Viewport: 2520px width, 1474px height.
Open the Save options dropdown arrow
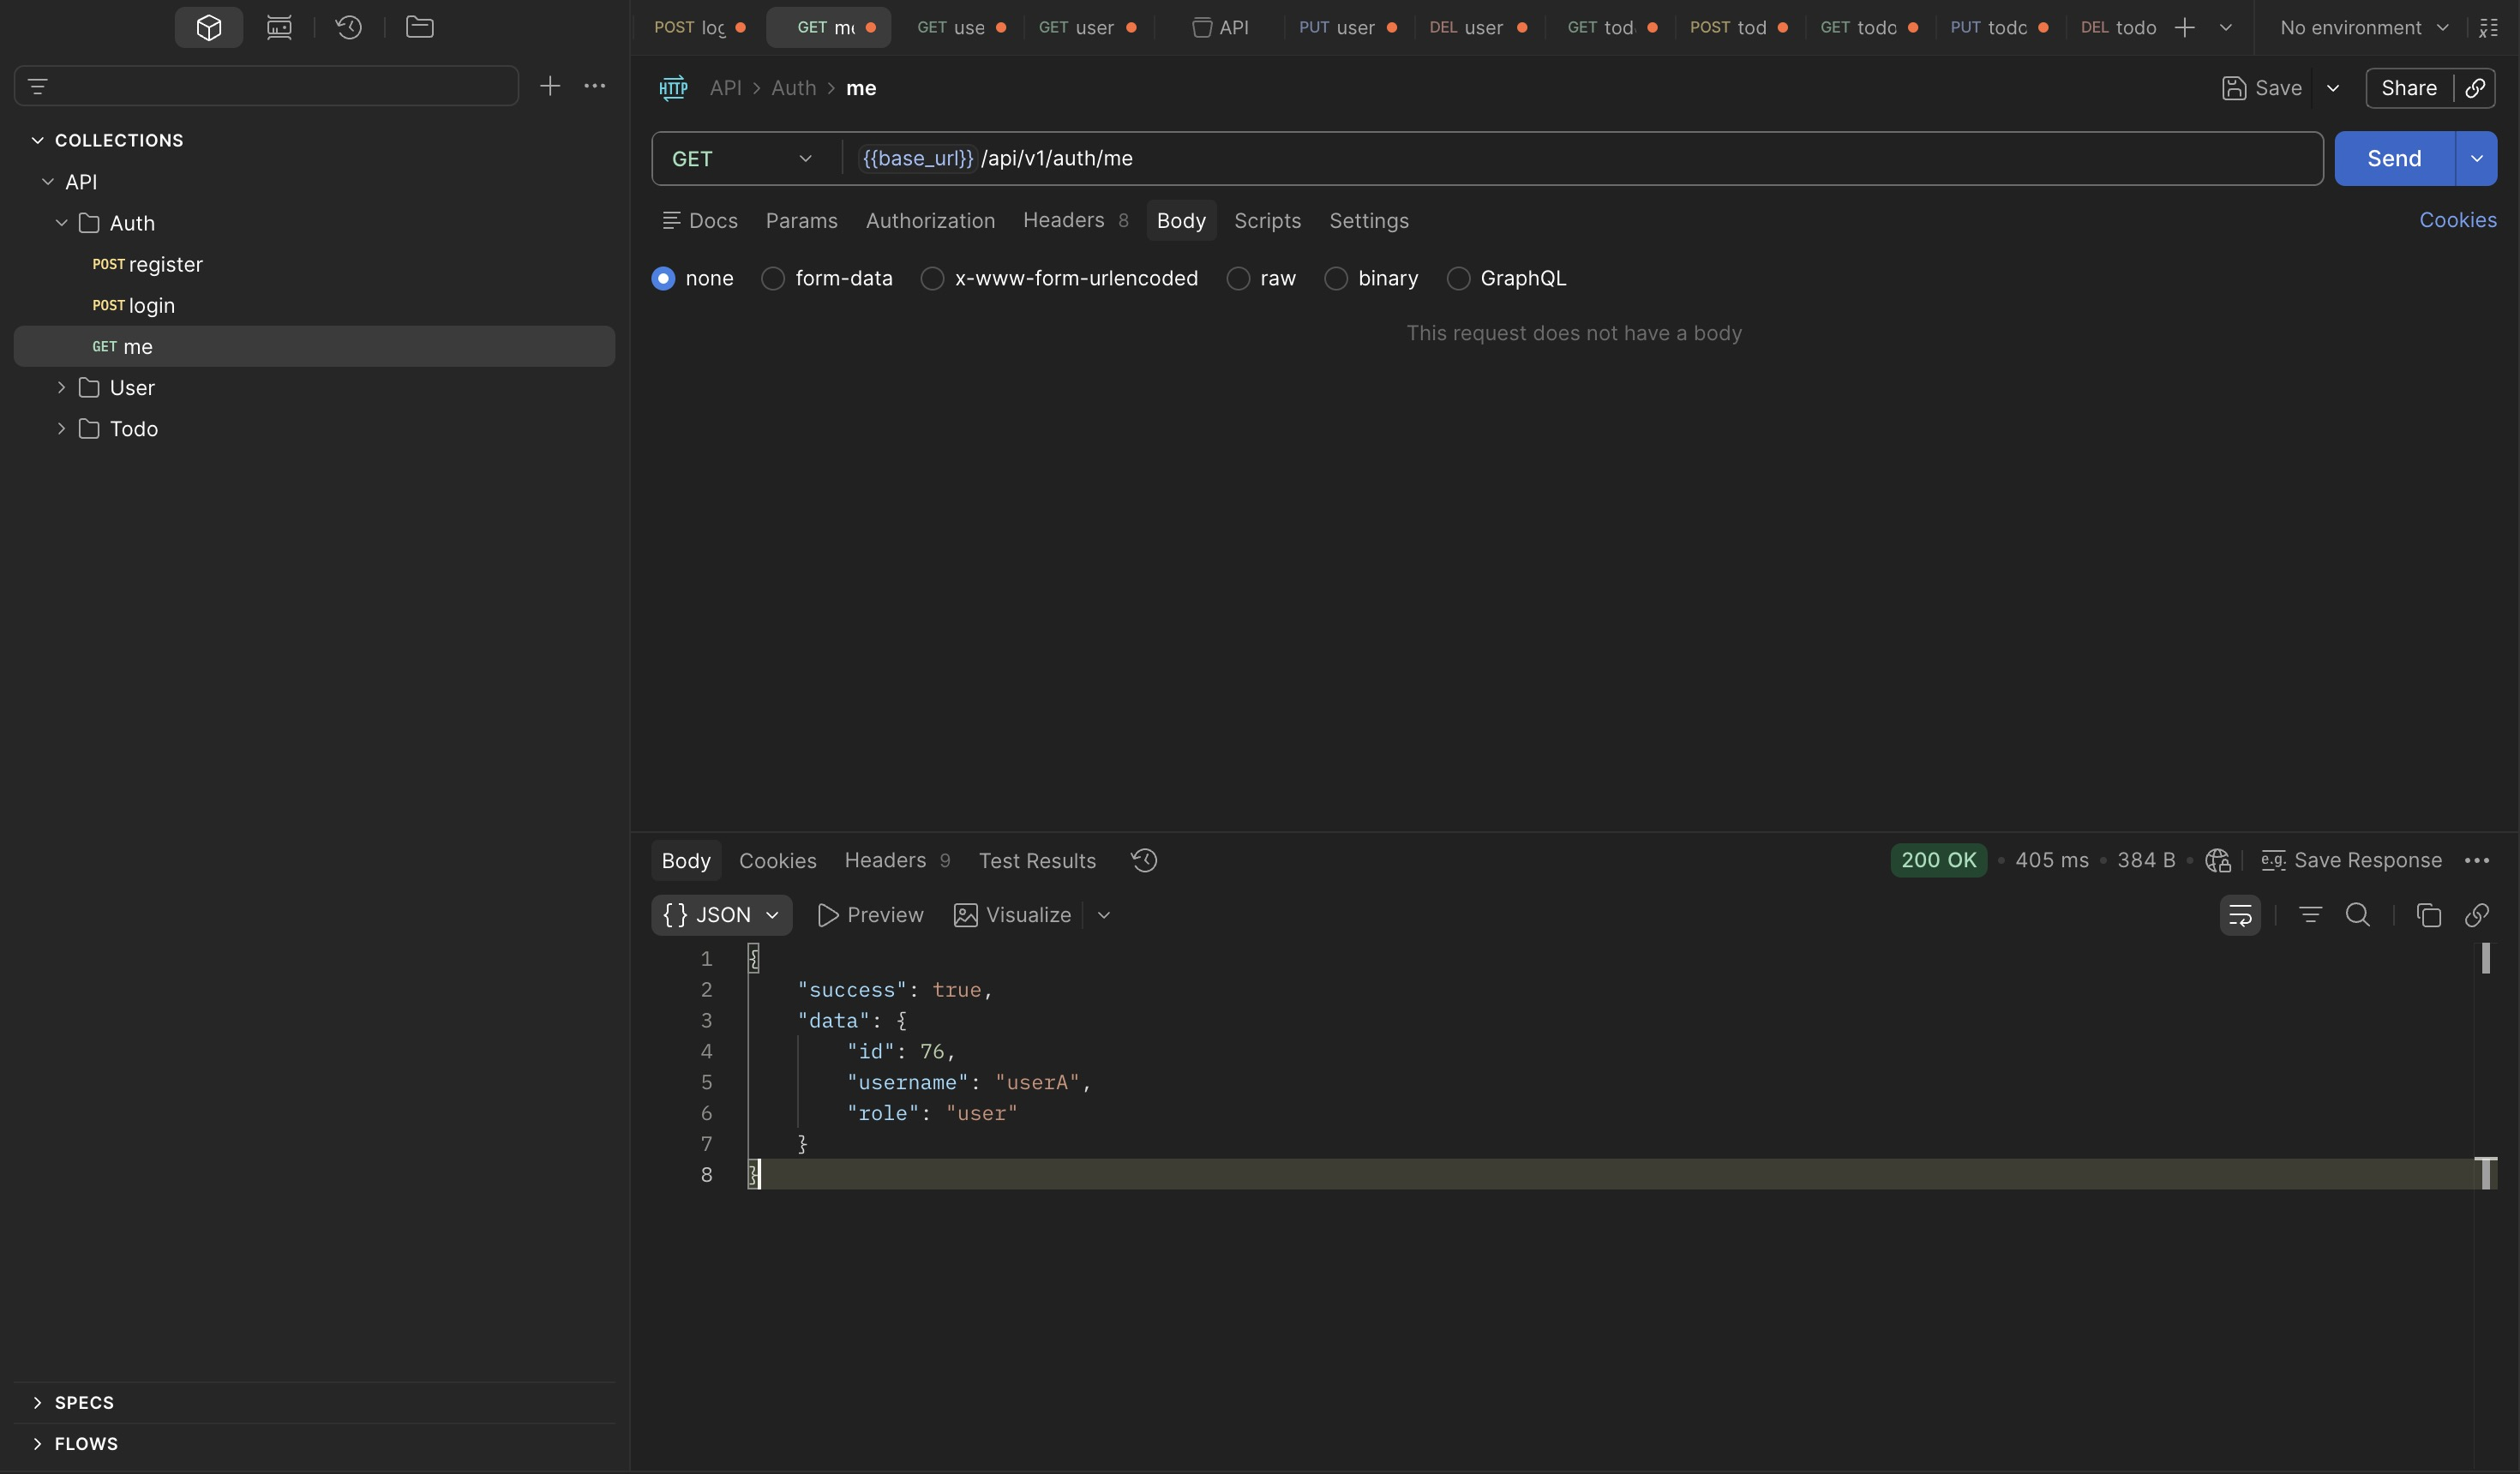(x=2333, y=88)
